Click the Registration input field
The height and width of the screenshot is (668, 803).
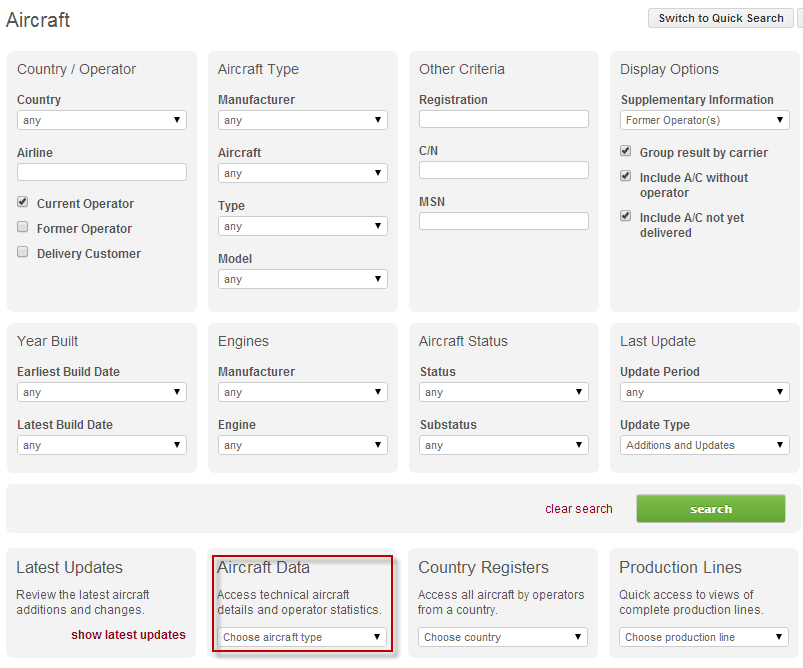504,119
